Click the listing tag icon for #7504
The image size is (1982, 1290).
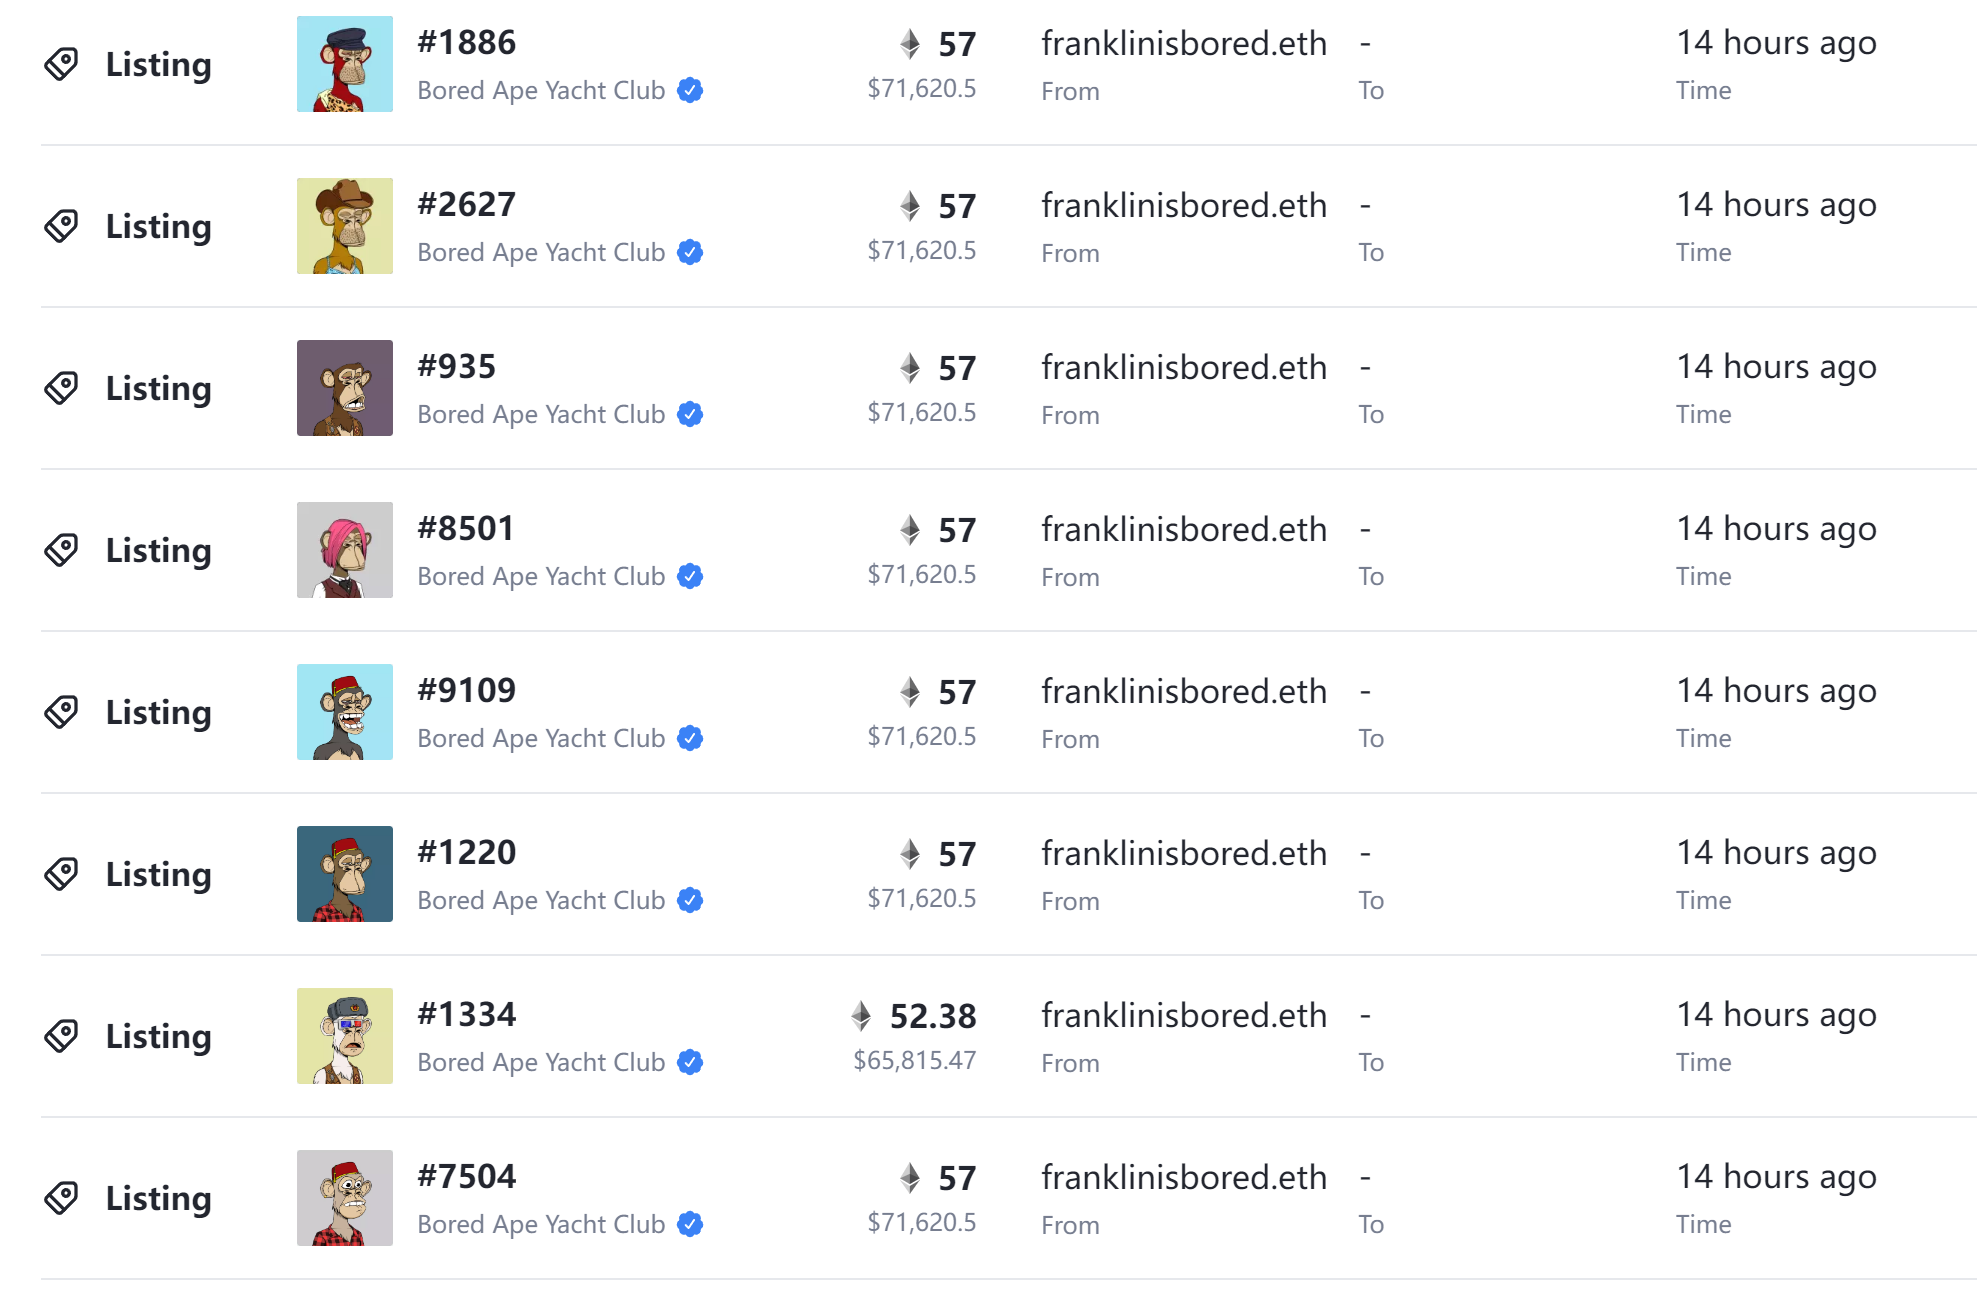tap(61, 1198)
